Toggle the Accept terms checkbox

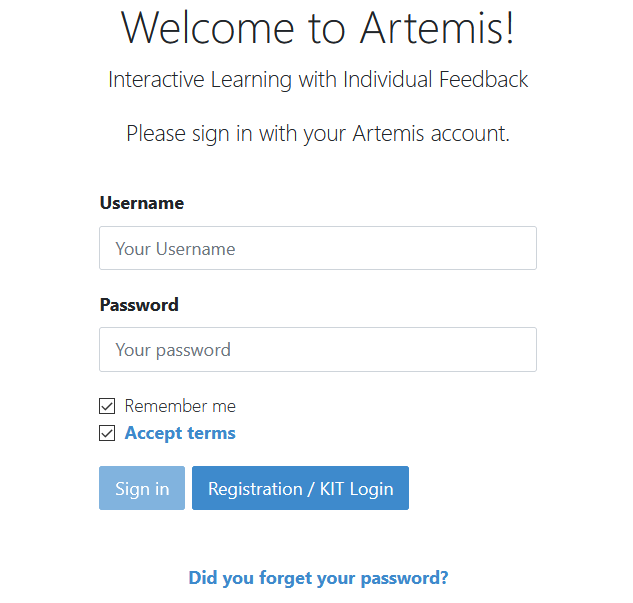click(107, 433)
